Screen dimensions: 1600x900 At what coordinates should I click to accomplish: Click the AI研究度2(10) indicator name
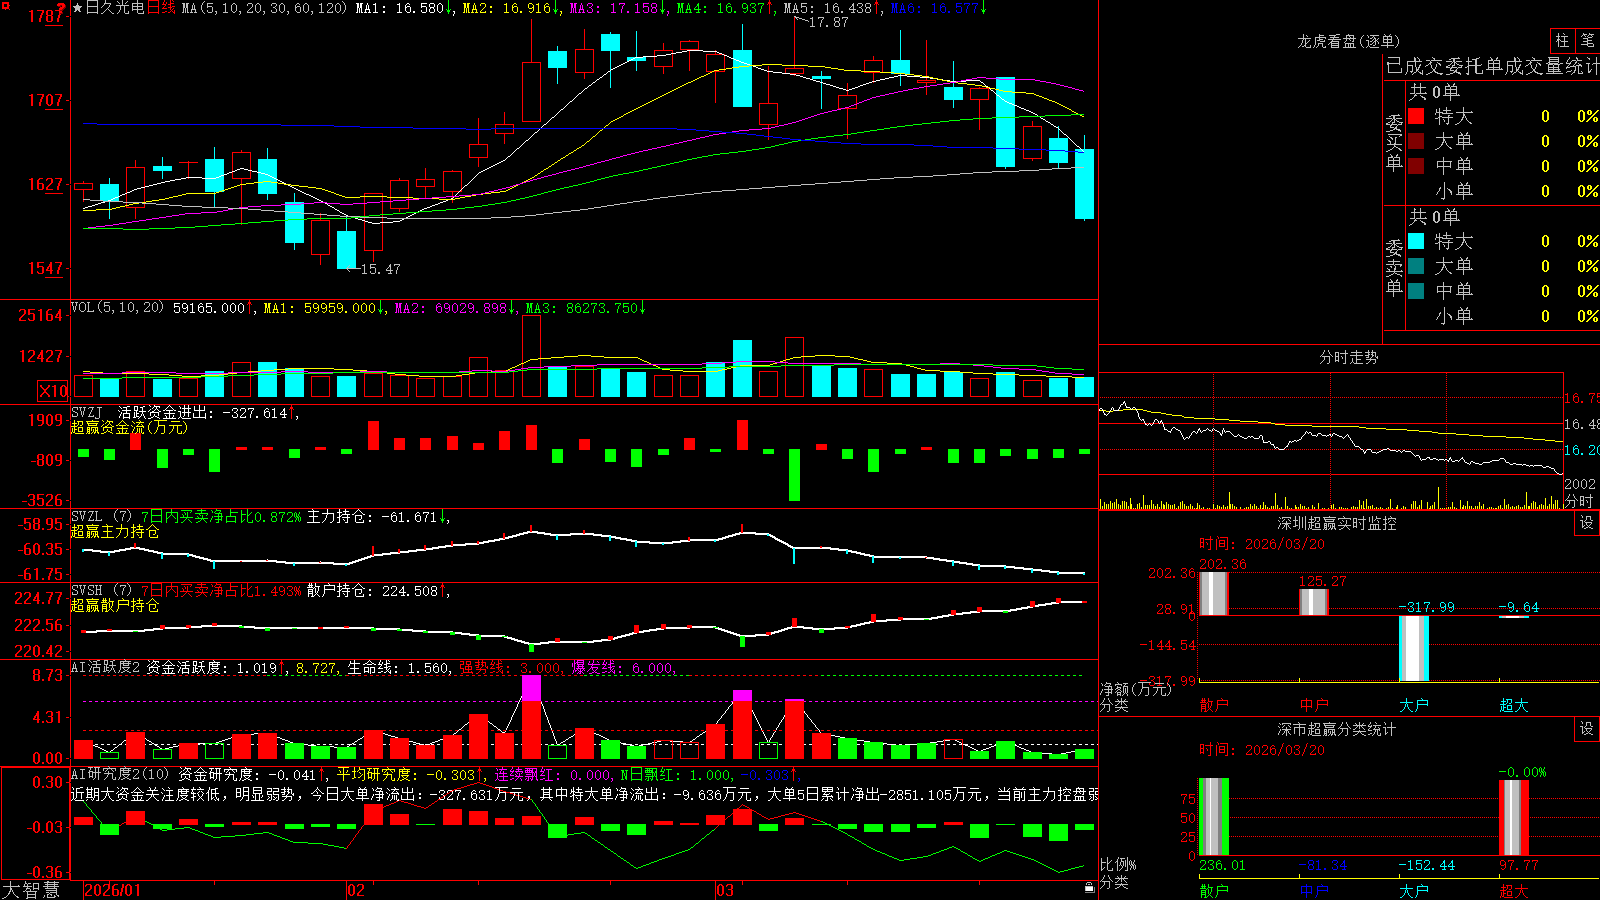(x=121, y=774)
